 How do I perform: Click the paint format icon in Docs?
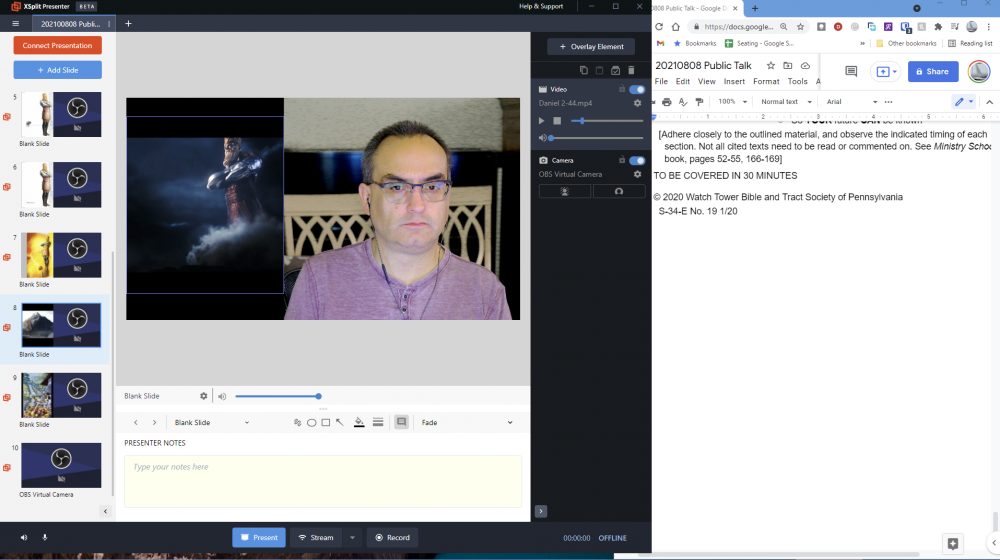point(700,102)
